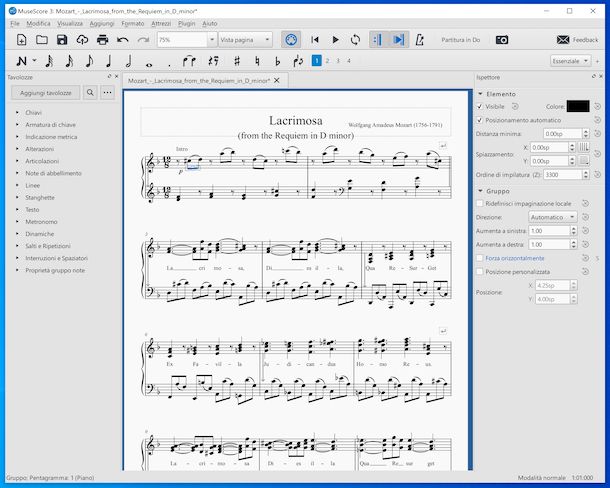Open the Essenziale workspace dropdown
Image resolution: width=610 pixels, height=488 pixels.
(571, 61)
